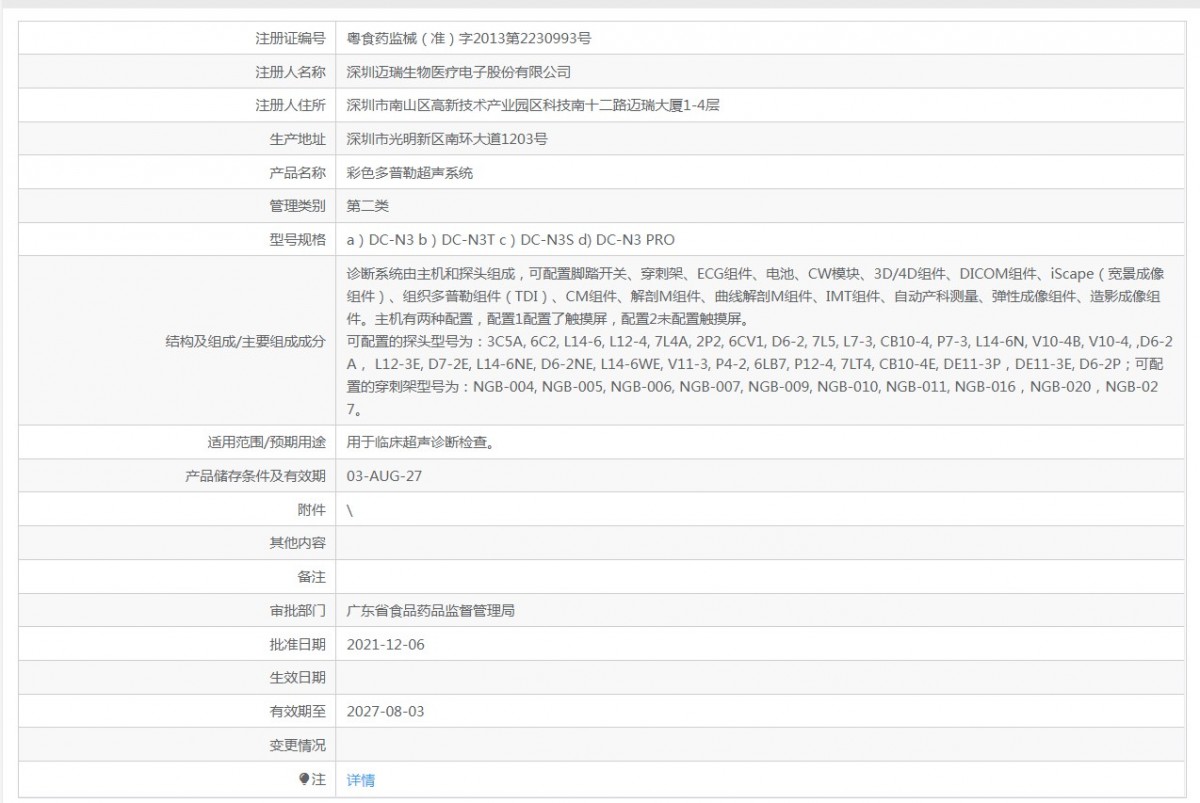This screenshot has height=803, width=1200.
Task: Click the 其他内容 label cell
Action: pos(178,543)
